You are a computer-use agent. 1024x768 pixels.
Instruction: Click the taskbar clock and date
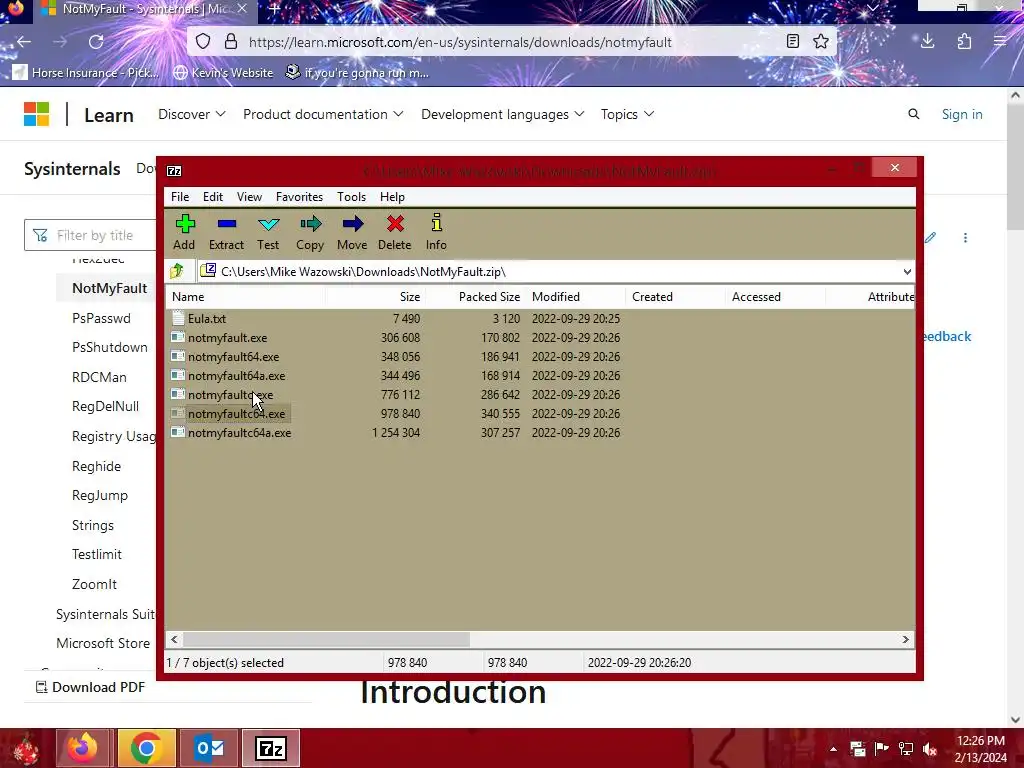[980, 749]
